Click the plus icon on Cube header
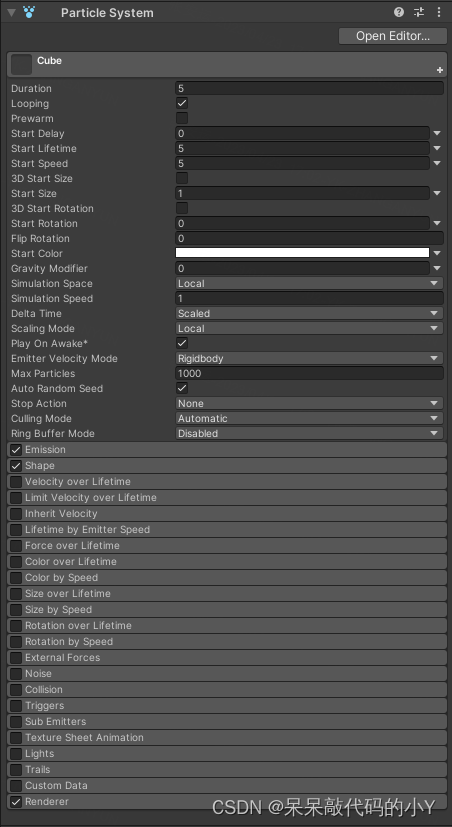Screen dimensions: 452x827 coord(439,70)
